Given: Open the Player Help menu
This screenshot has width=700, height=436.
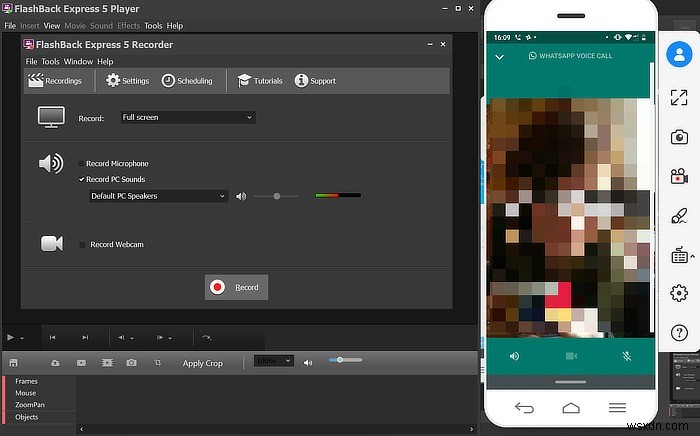Looking at the screenshot, I should (175, 26).
